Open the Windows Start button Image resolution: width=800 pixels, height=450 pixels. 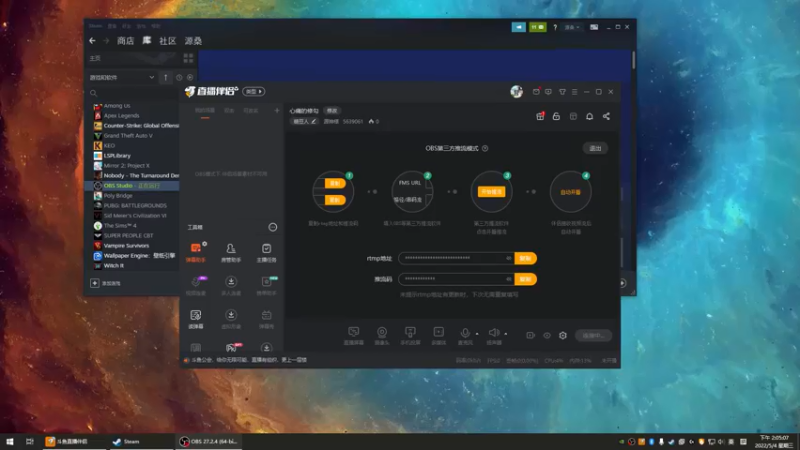pos(10,441)
